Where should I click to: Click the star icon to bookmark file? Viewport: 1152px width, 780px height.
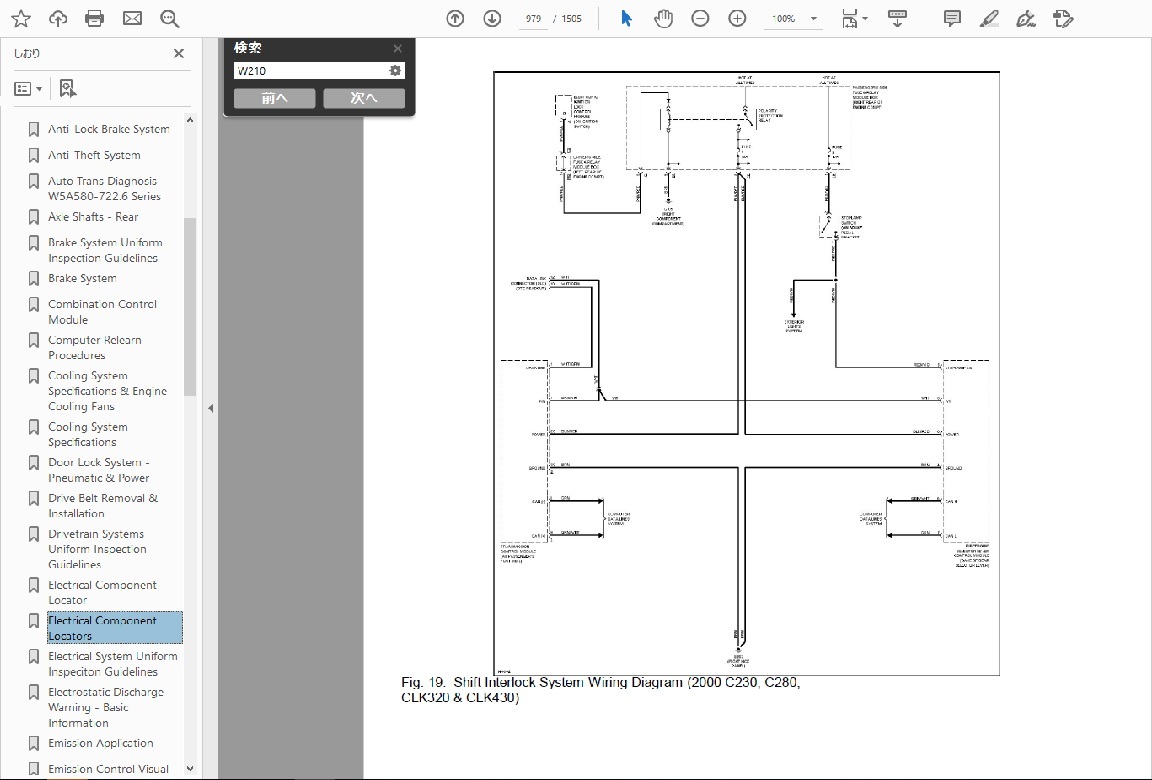click(20, 18)
